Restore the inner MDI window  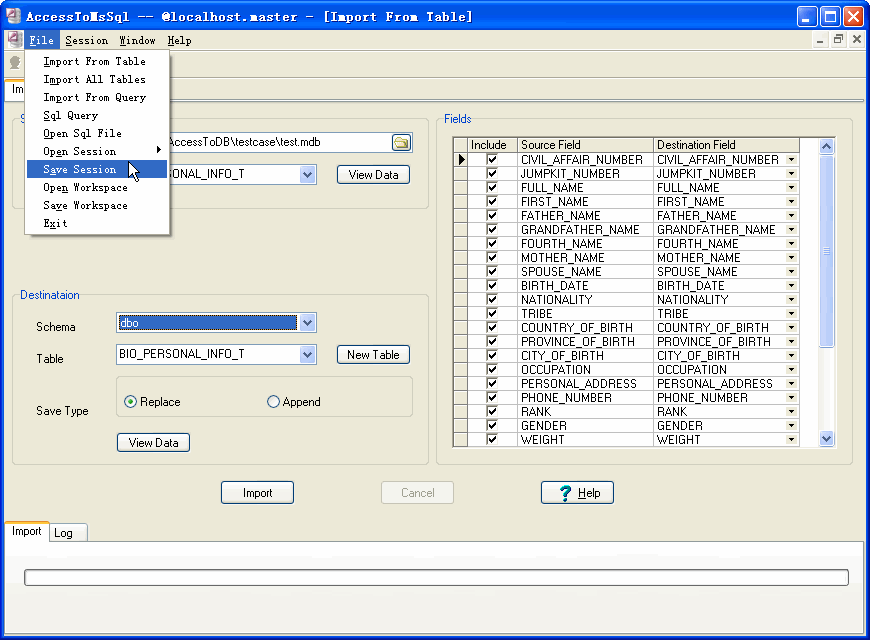[838, 39]
